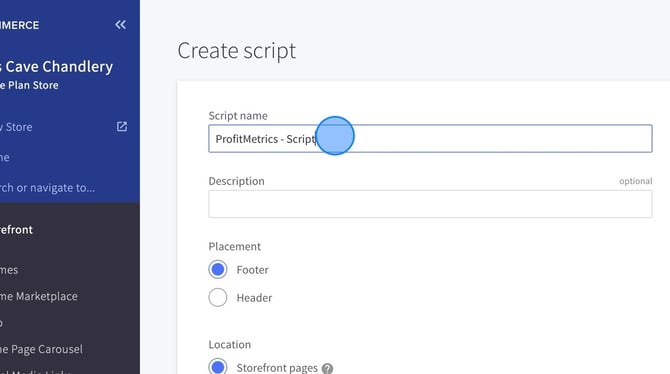Click the Plan Store subtitle text

(29, 85)
